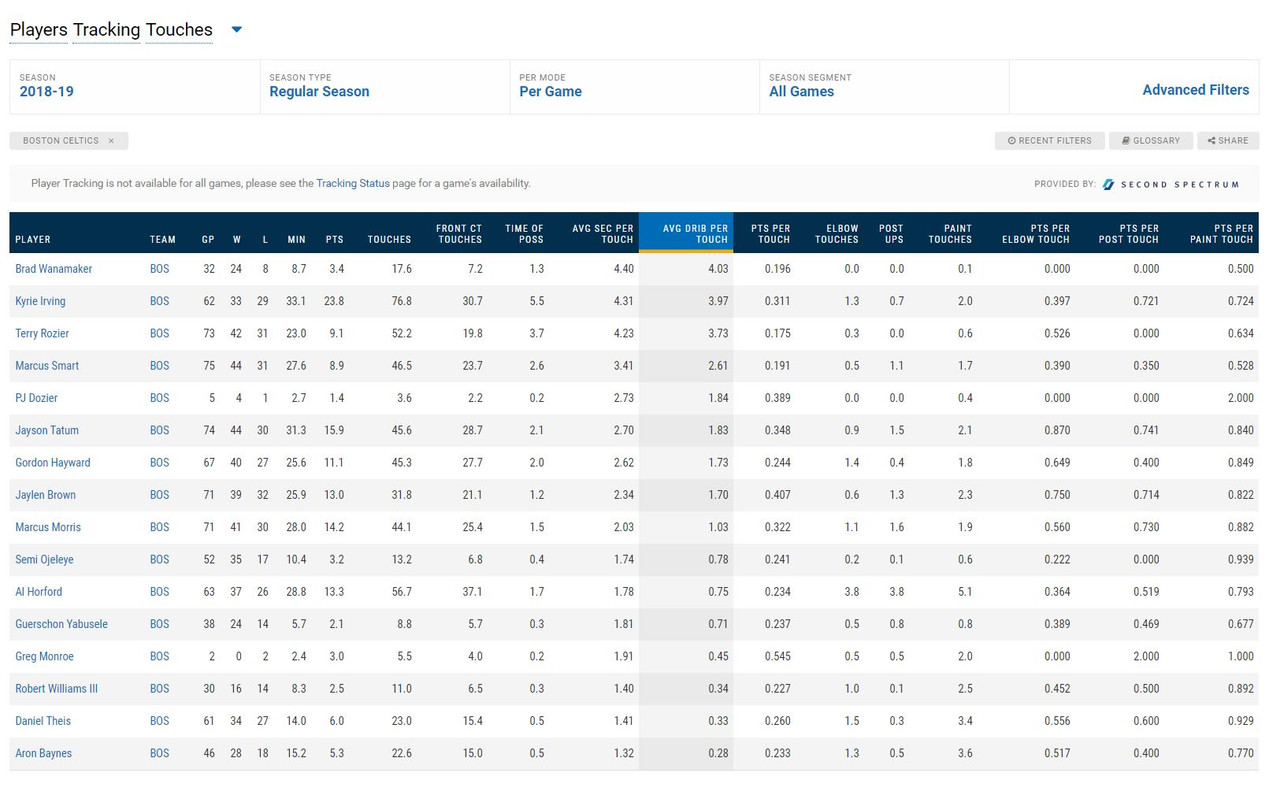Viewport: 1280px width, 785px height.
Task: Select Kyrie Irving's 76.8 touches value
Action: [400, 301]
